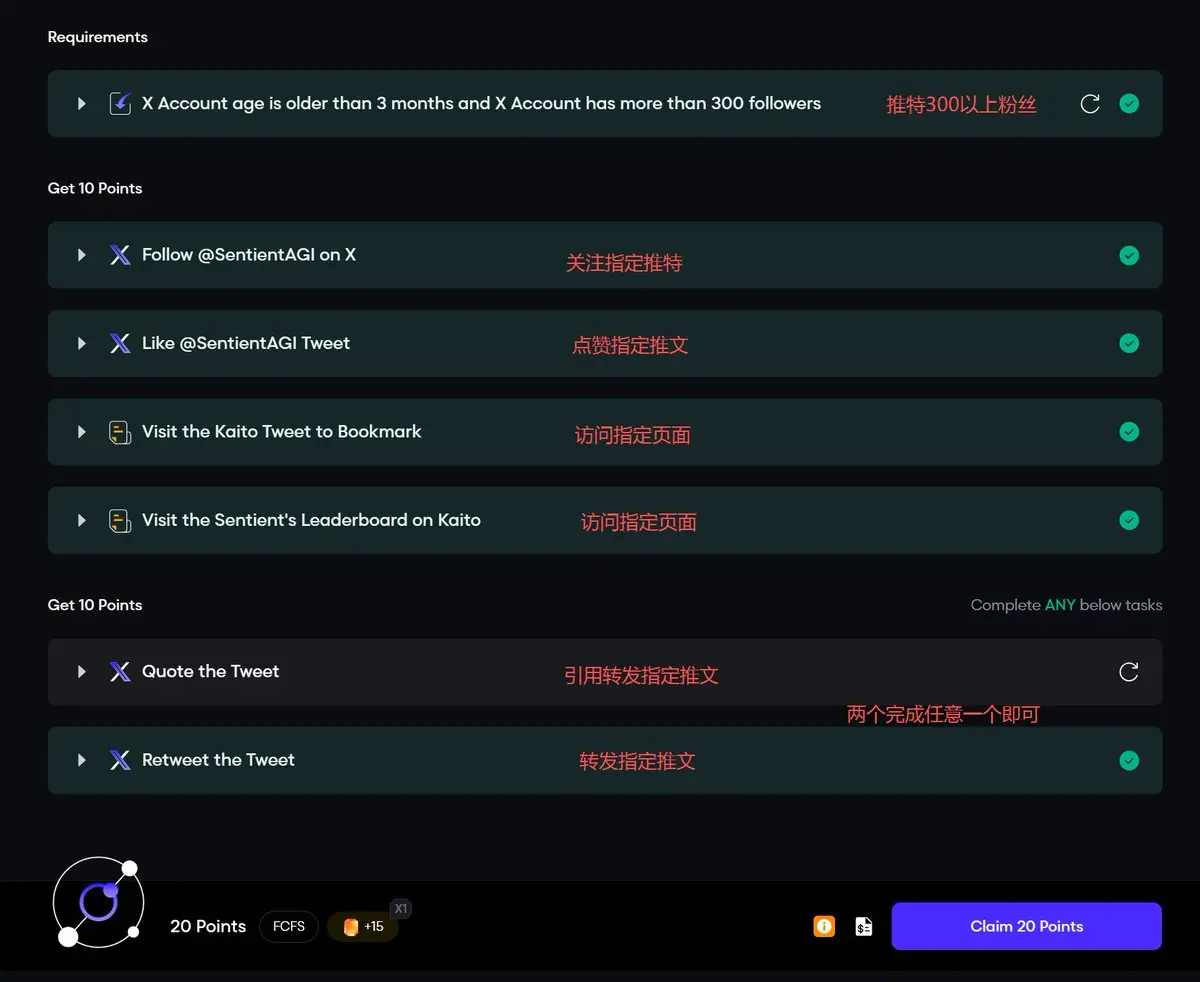The width and height of the screenshot is (1200, 982).
Task: Click X logo on Follow @SentientAGI row
Action: (x=120, y=255)
